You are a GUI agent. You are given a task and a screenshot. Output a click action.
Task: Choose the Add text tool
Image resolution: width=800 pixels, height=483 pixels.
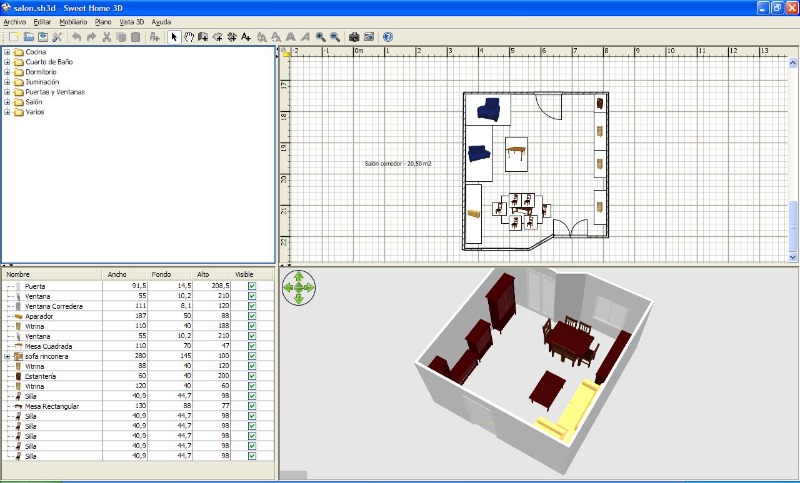[x=246, y=37]
